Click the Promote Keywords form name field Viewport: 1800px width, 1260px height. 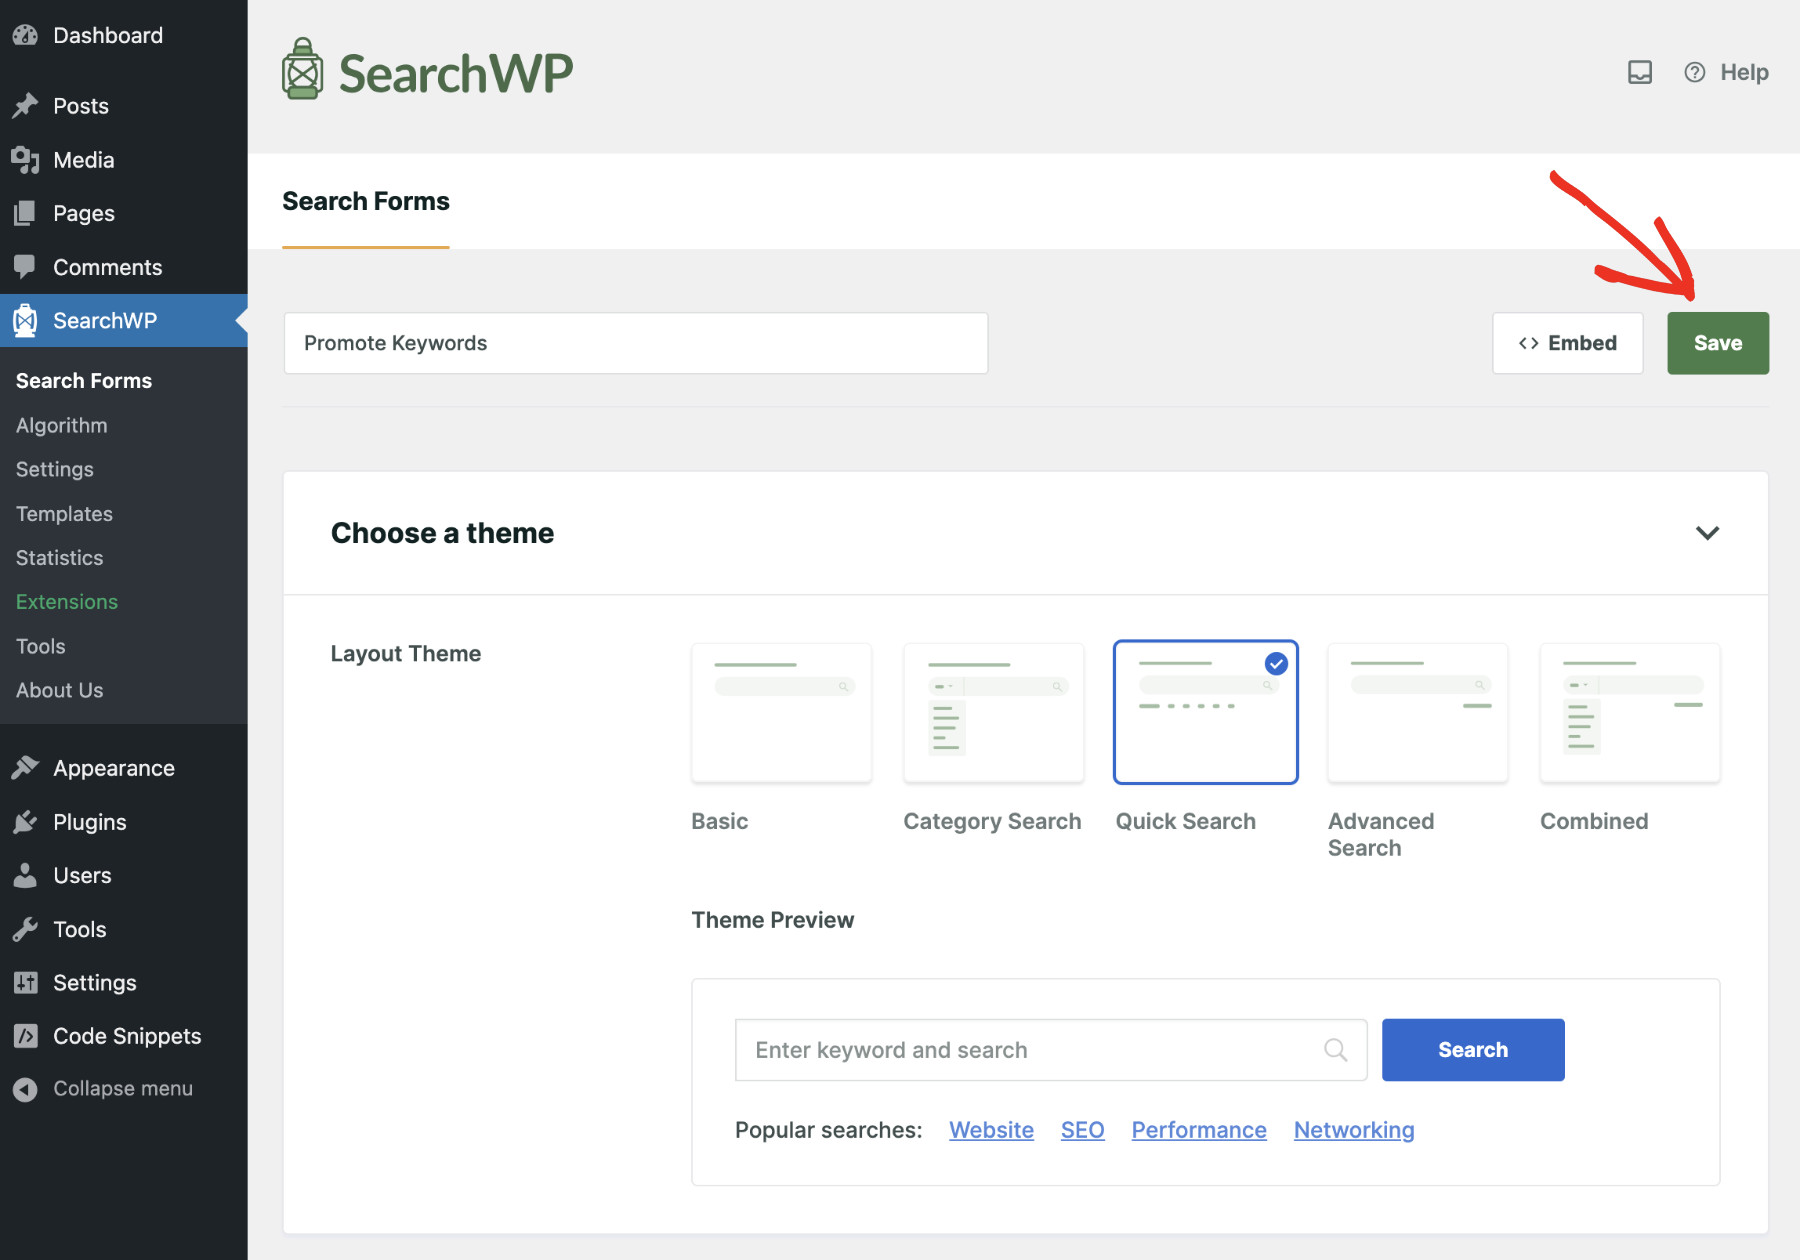[x=636, y=343]
